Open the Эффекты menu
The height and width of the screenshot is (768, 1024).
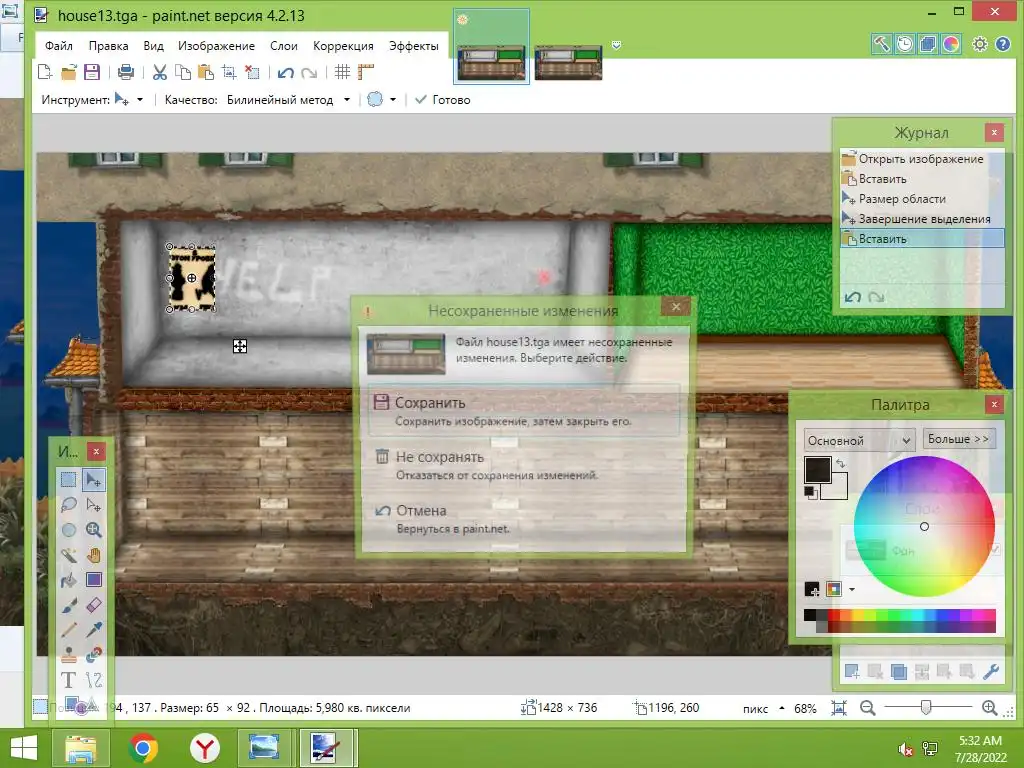pyautogui.click(x=413, y=46)
